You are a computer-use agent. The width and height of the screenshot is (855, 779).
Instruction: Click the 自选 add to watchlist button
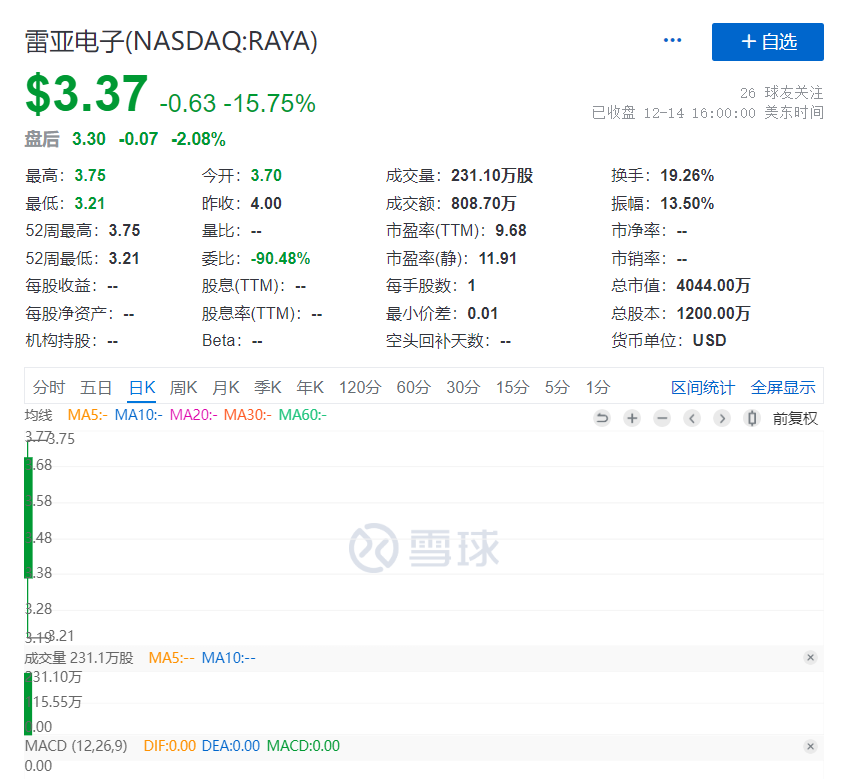[x=767, y=42]
